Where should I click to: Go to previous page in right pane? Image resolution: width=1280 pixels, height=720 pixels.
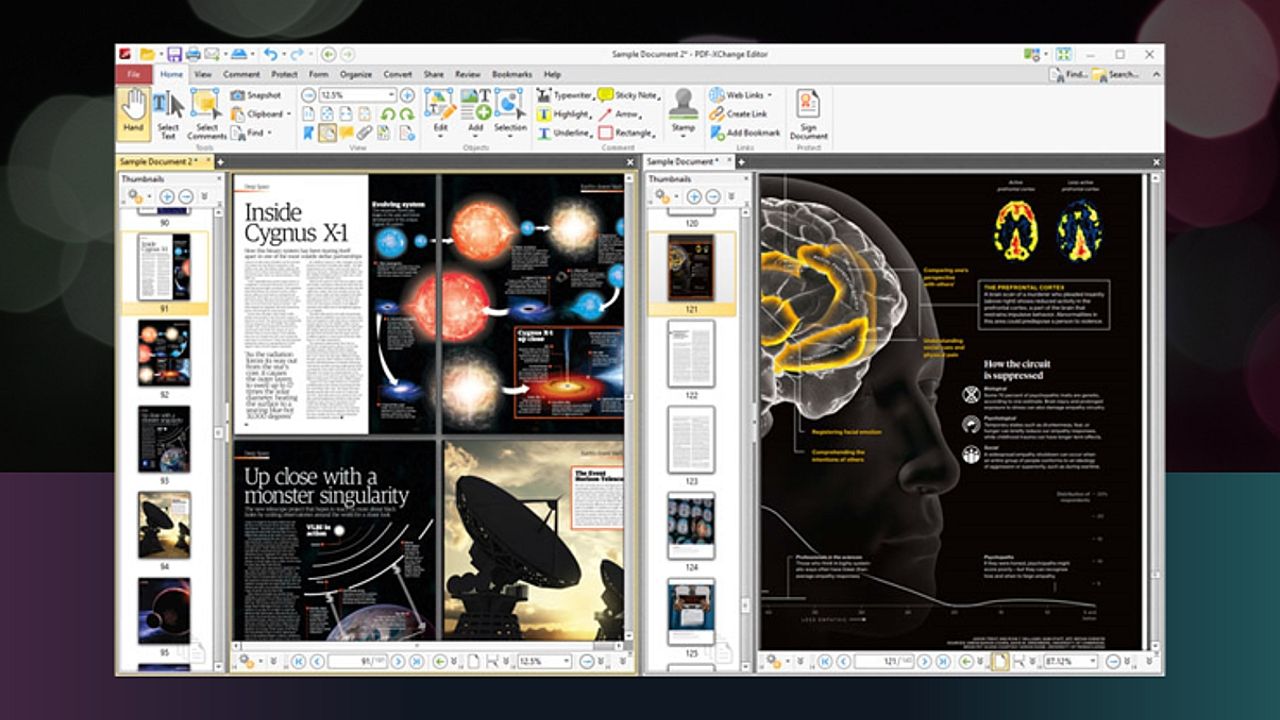click(x=843, y=661)
